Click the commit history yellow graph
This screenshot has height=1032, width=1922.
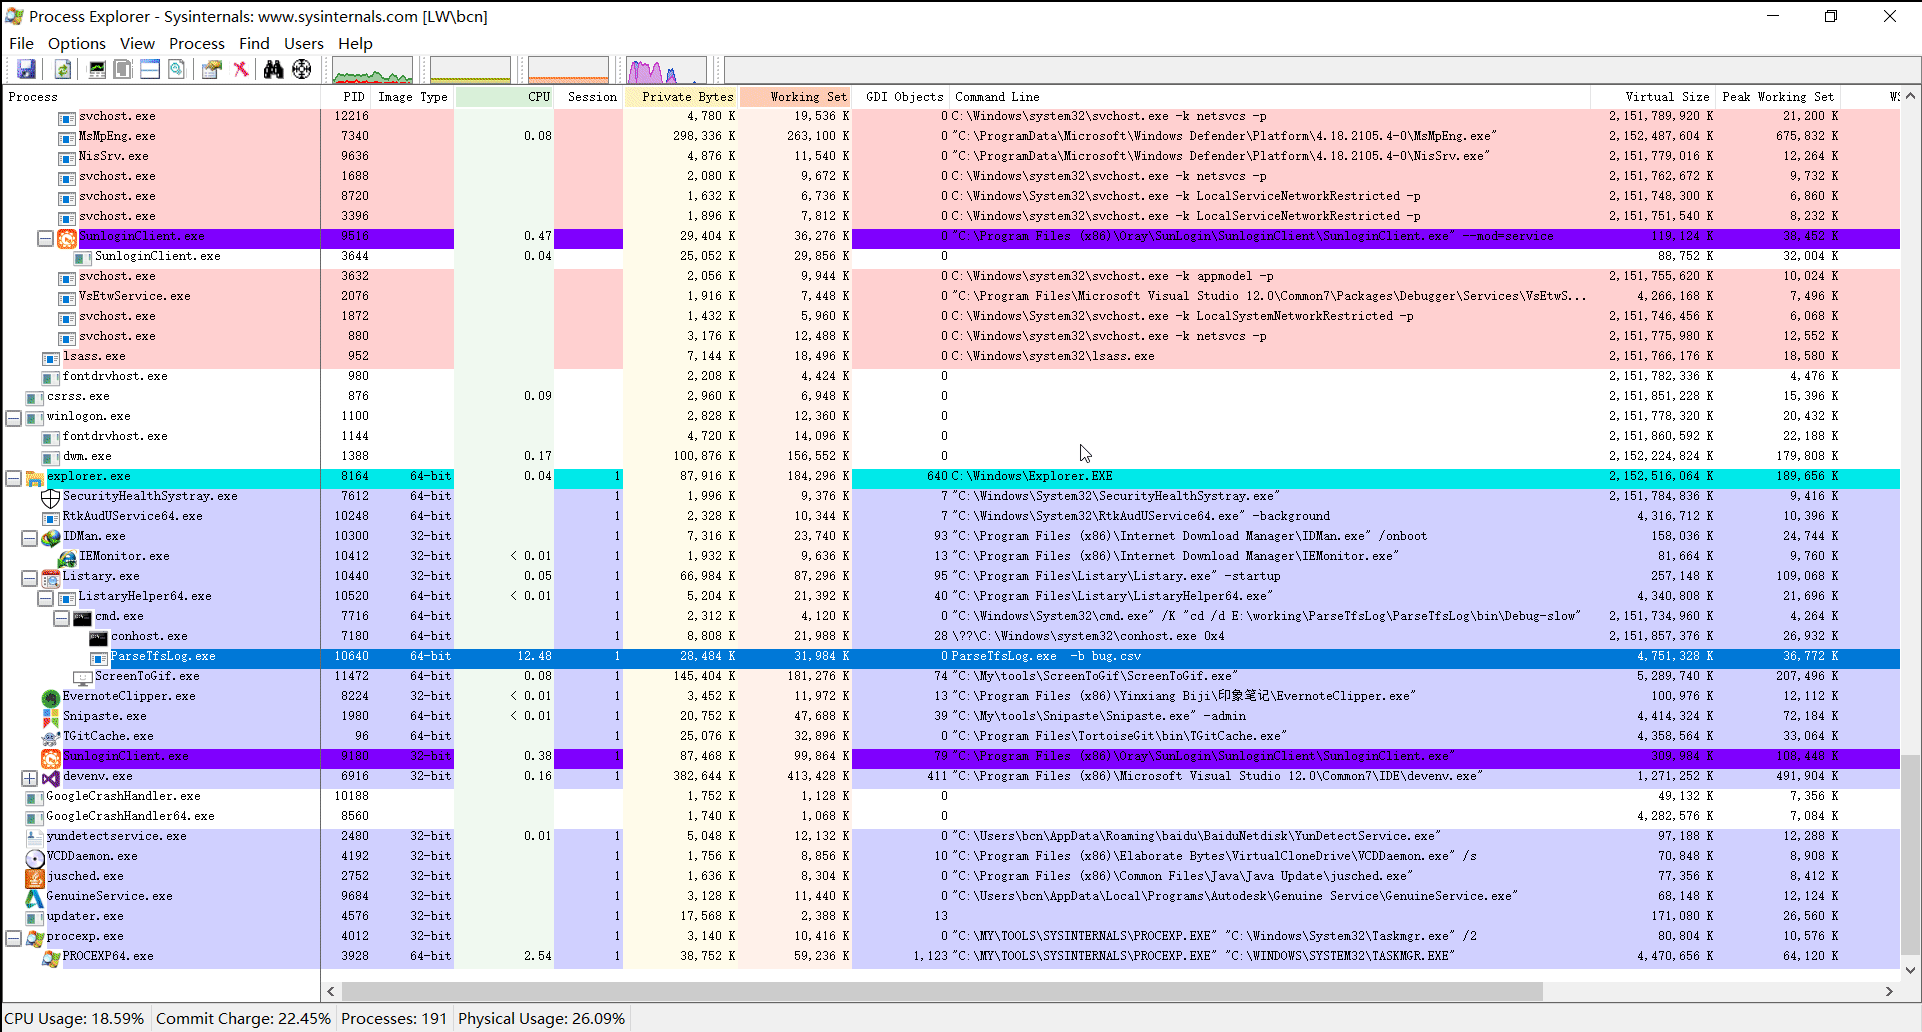(x=470, y=70)
